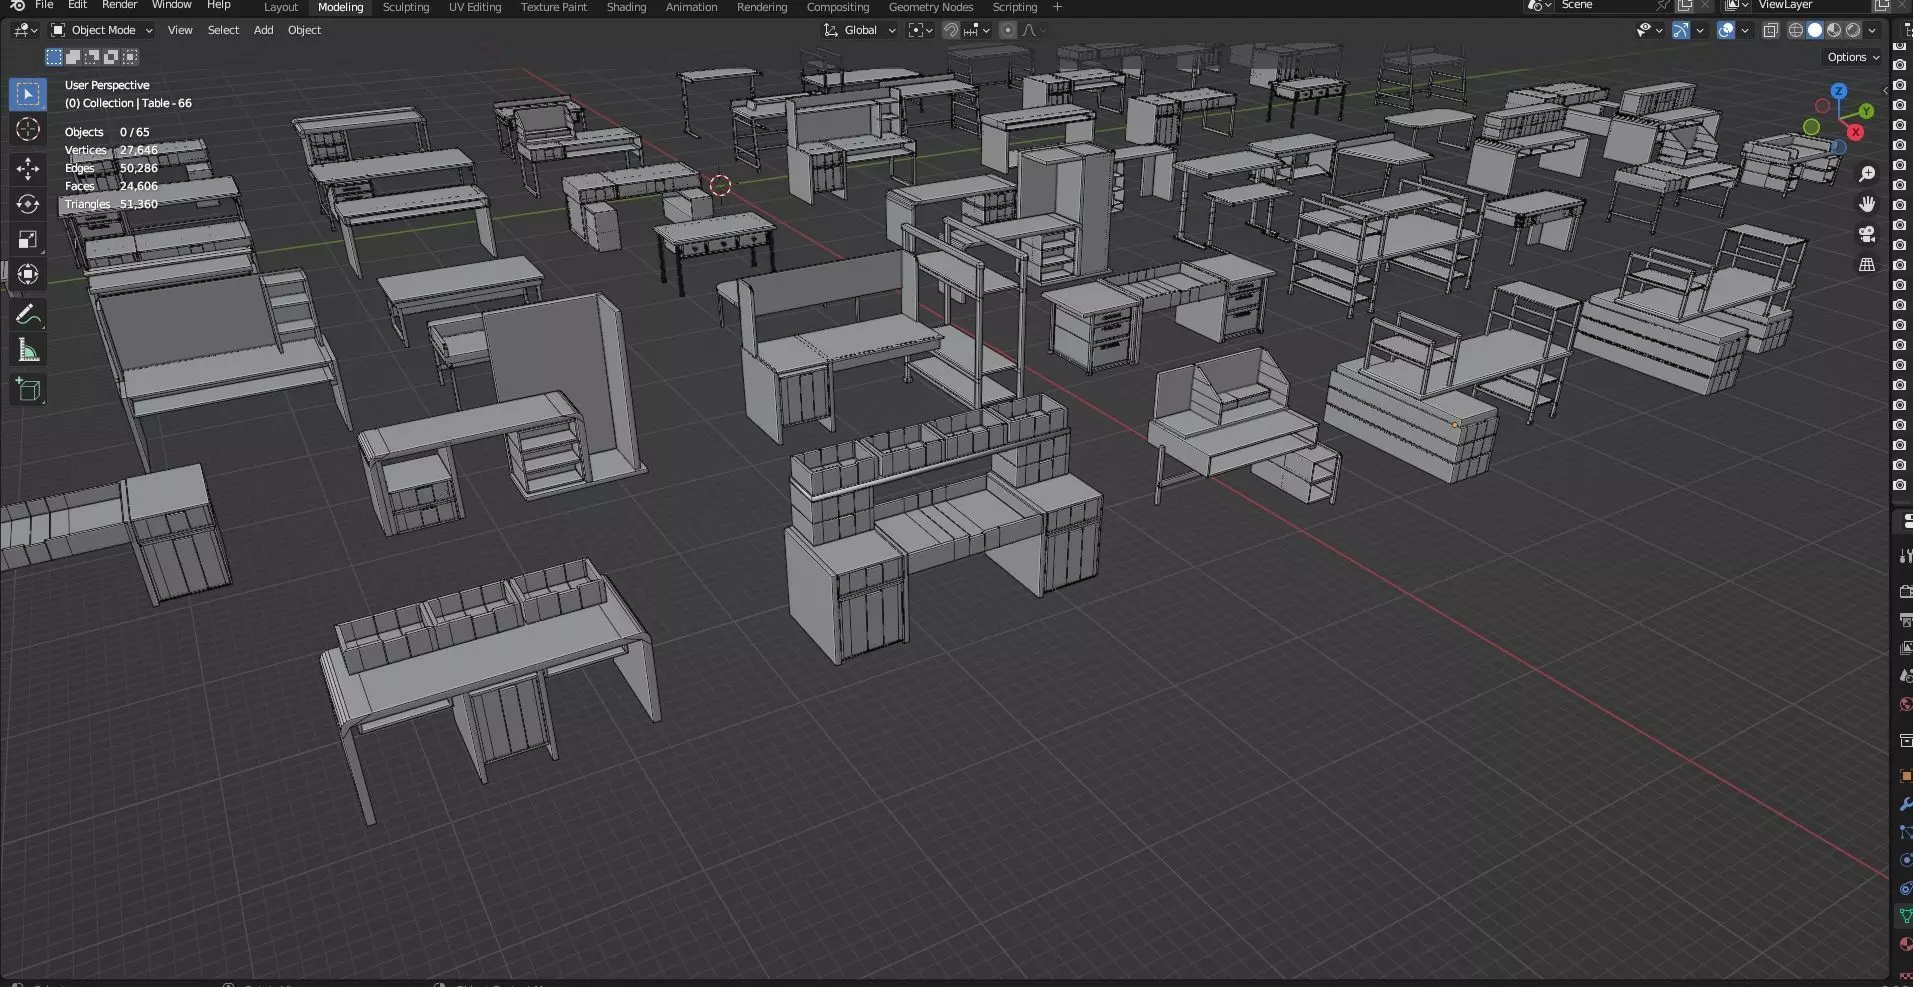Expand the shading options arrow
This screenshot has height=987, width=1913.
click(1872, 30)
